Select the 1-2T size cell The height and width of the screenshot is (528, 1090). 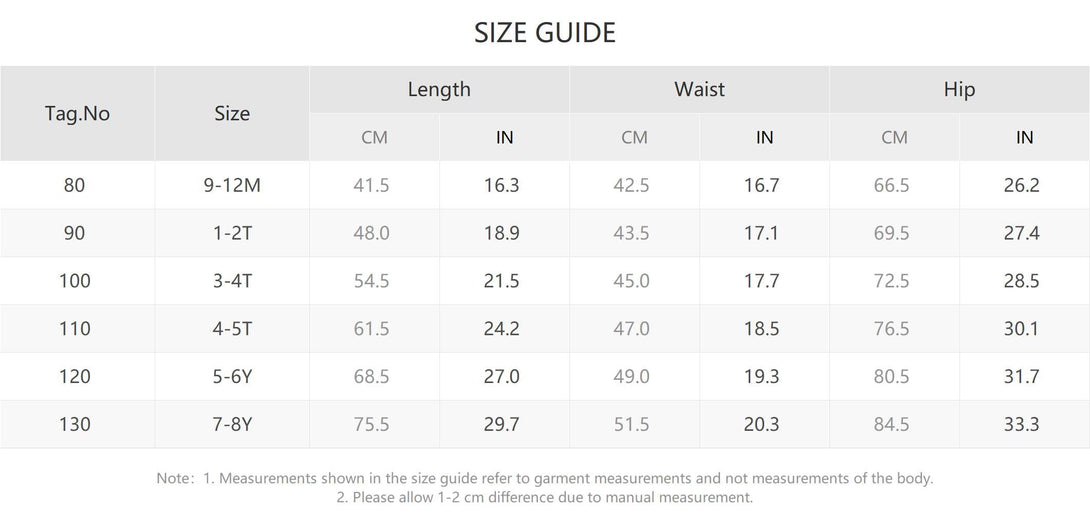(x=232, y=233)
